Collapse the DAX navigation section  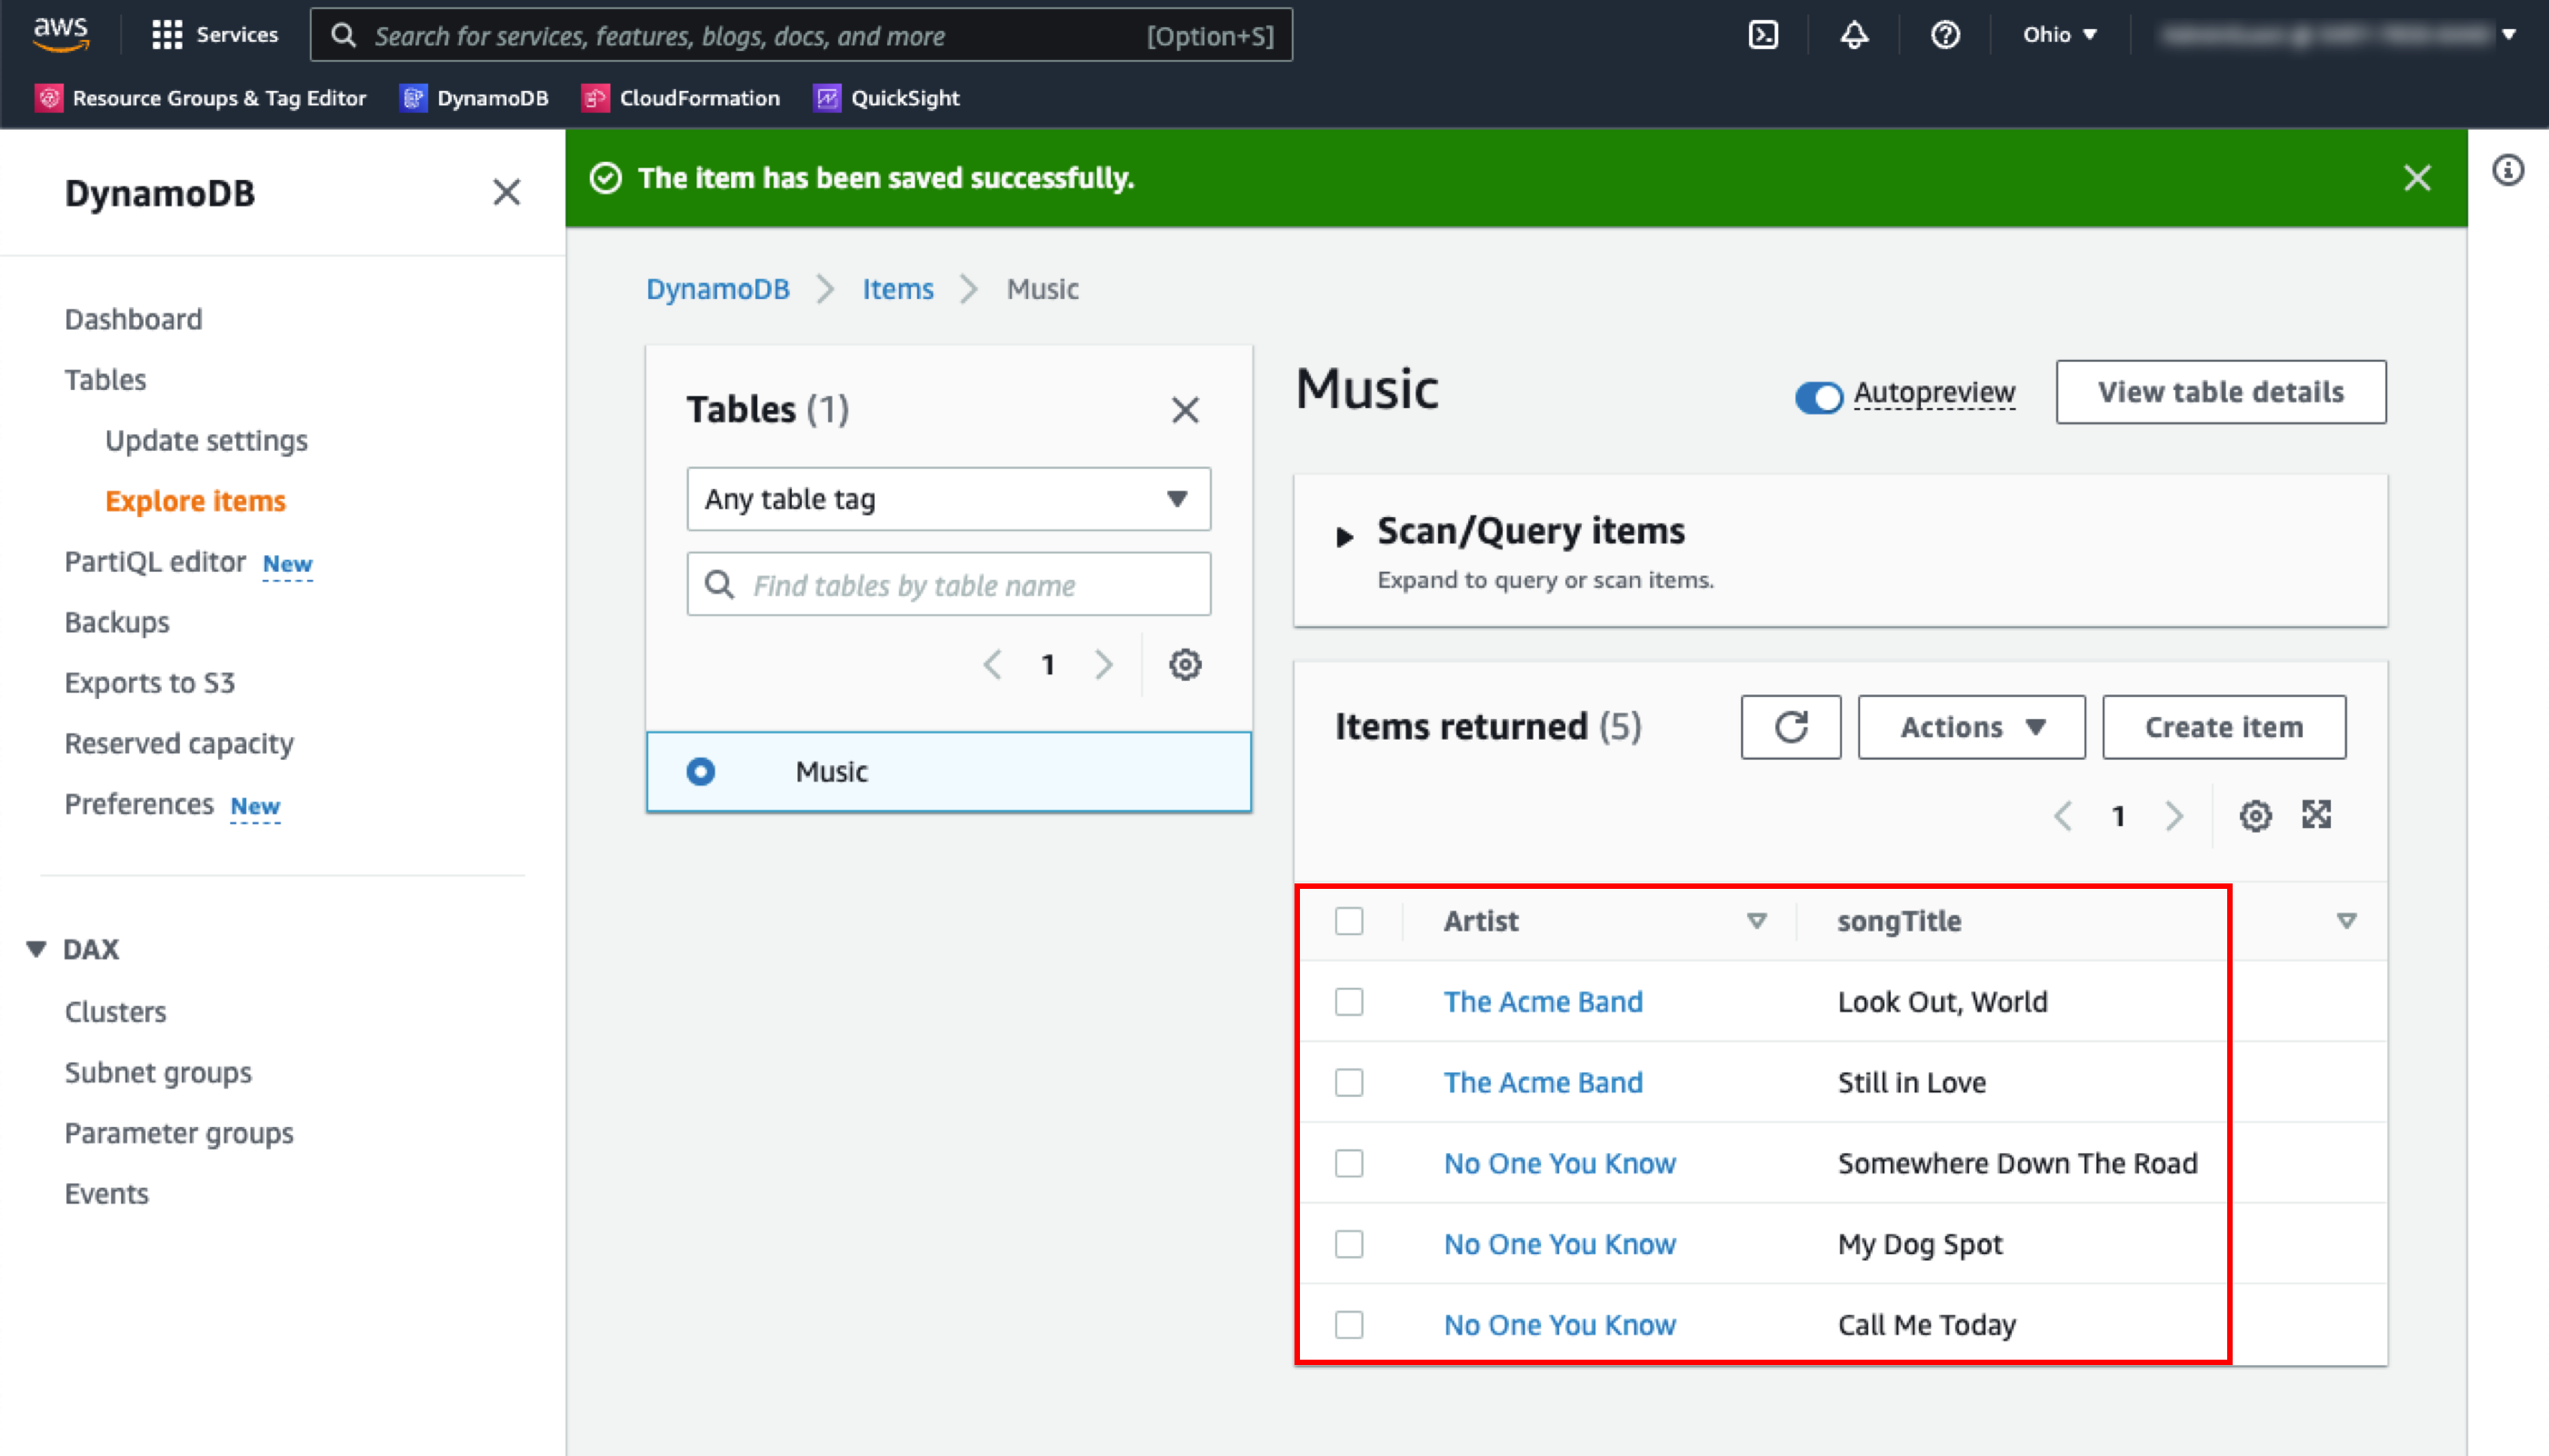coord(36,949)
